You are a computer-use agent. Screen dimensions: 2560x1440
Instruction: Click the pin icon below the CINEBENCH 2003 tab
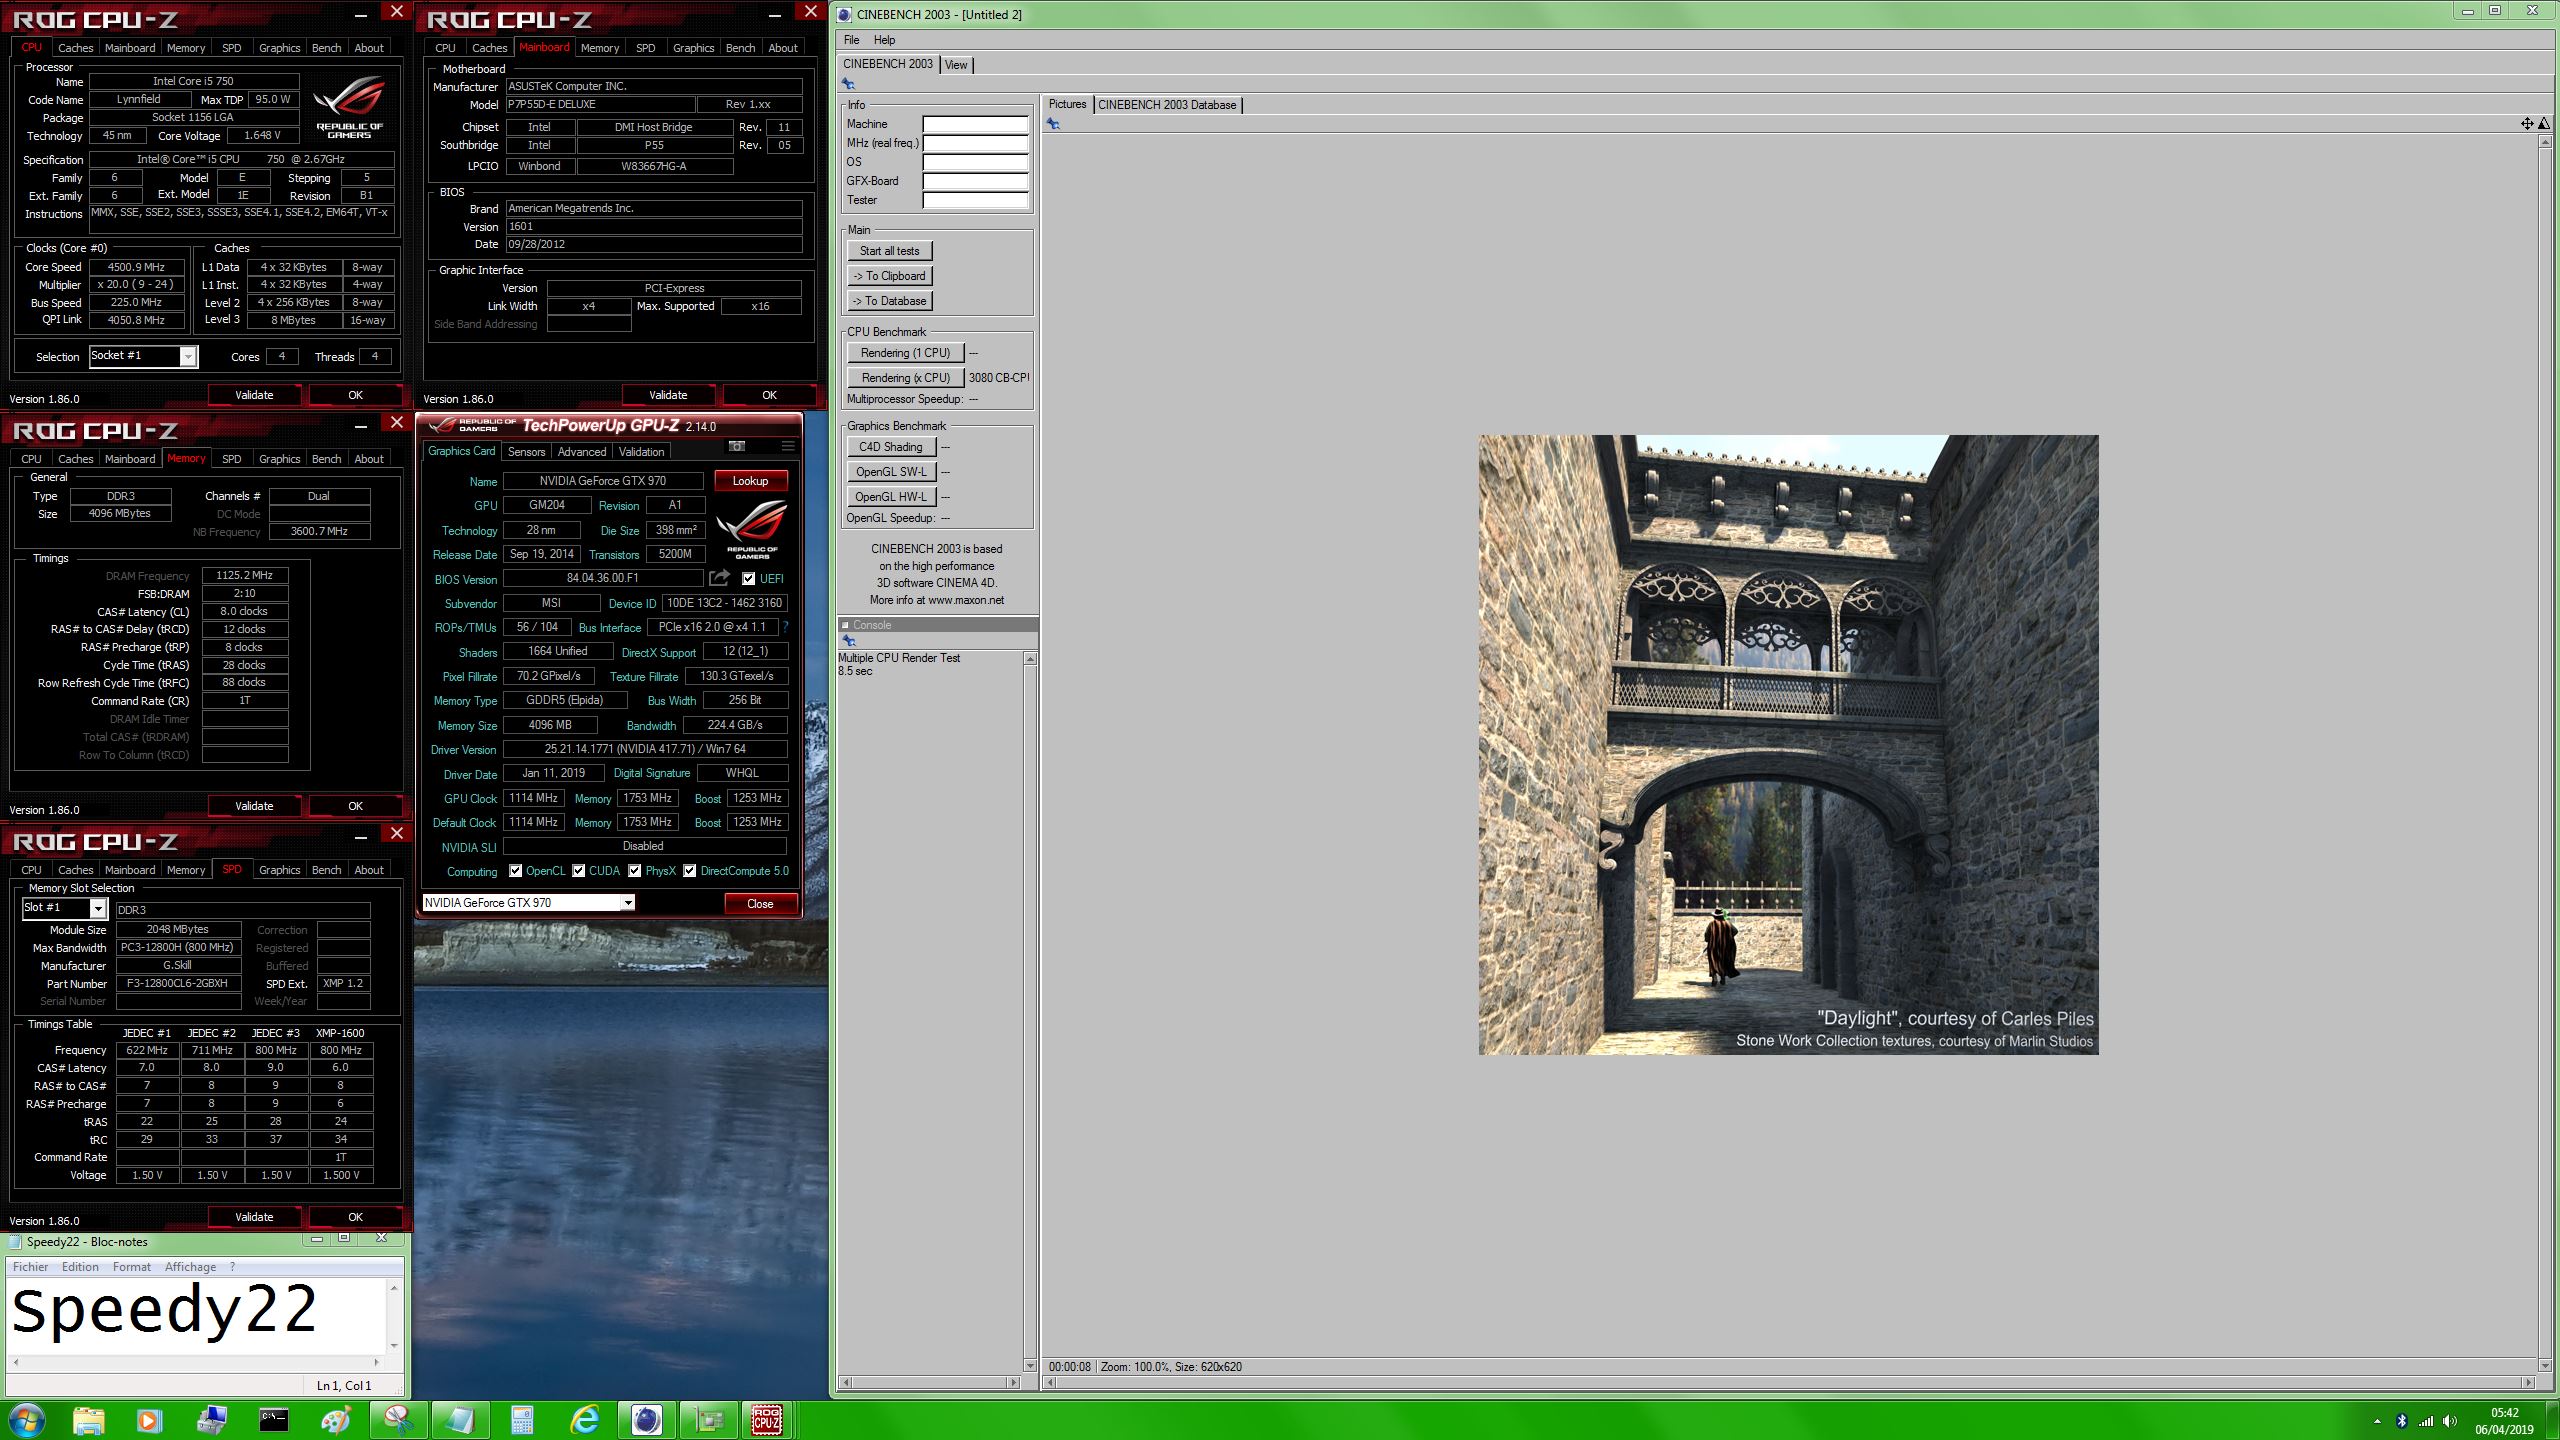(848, 84)
